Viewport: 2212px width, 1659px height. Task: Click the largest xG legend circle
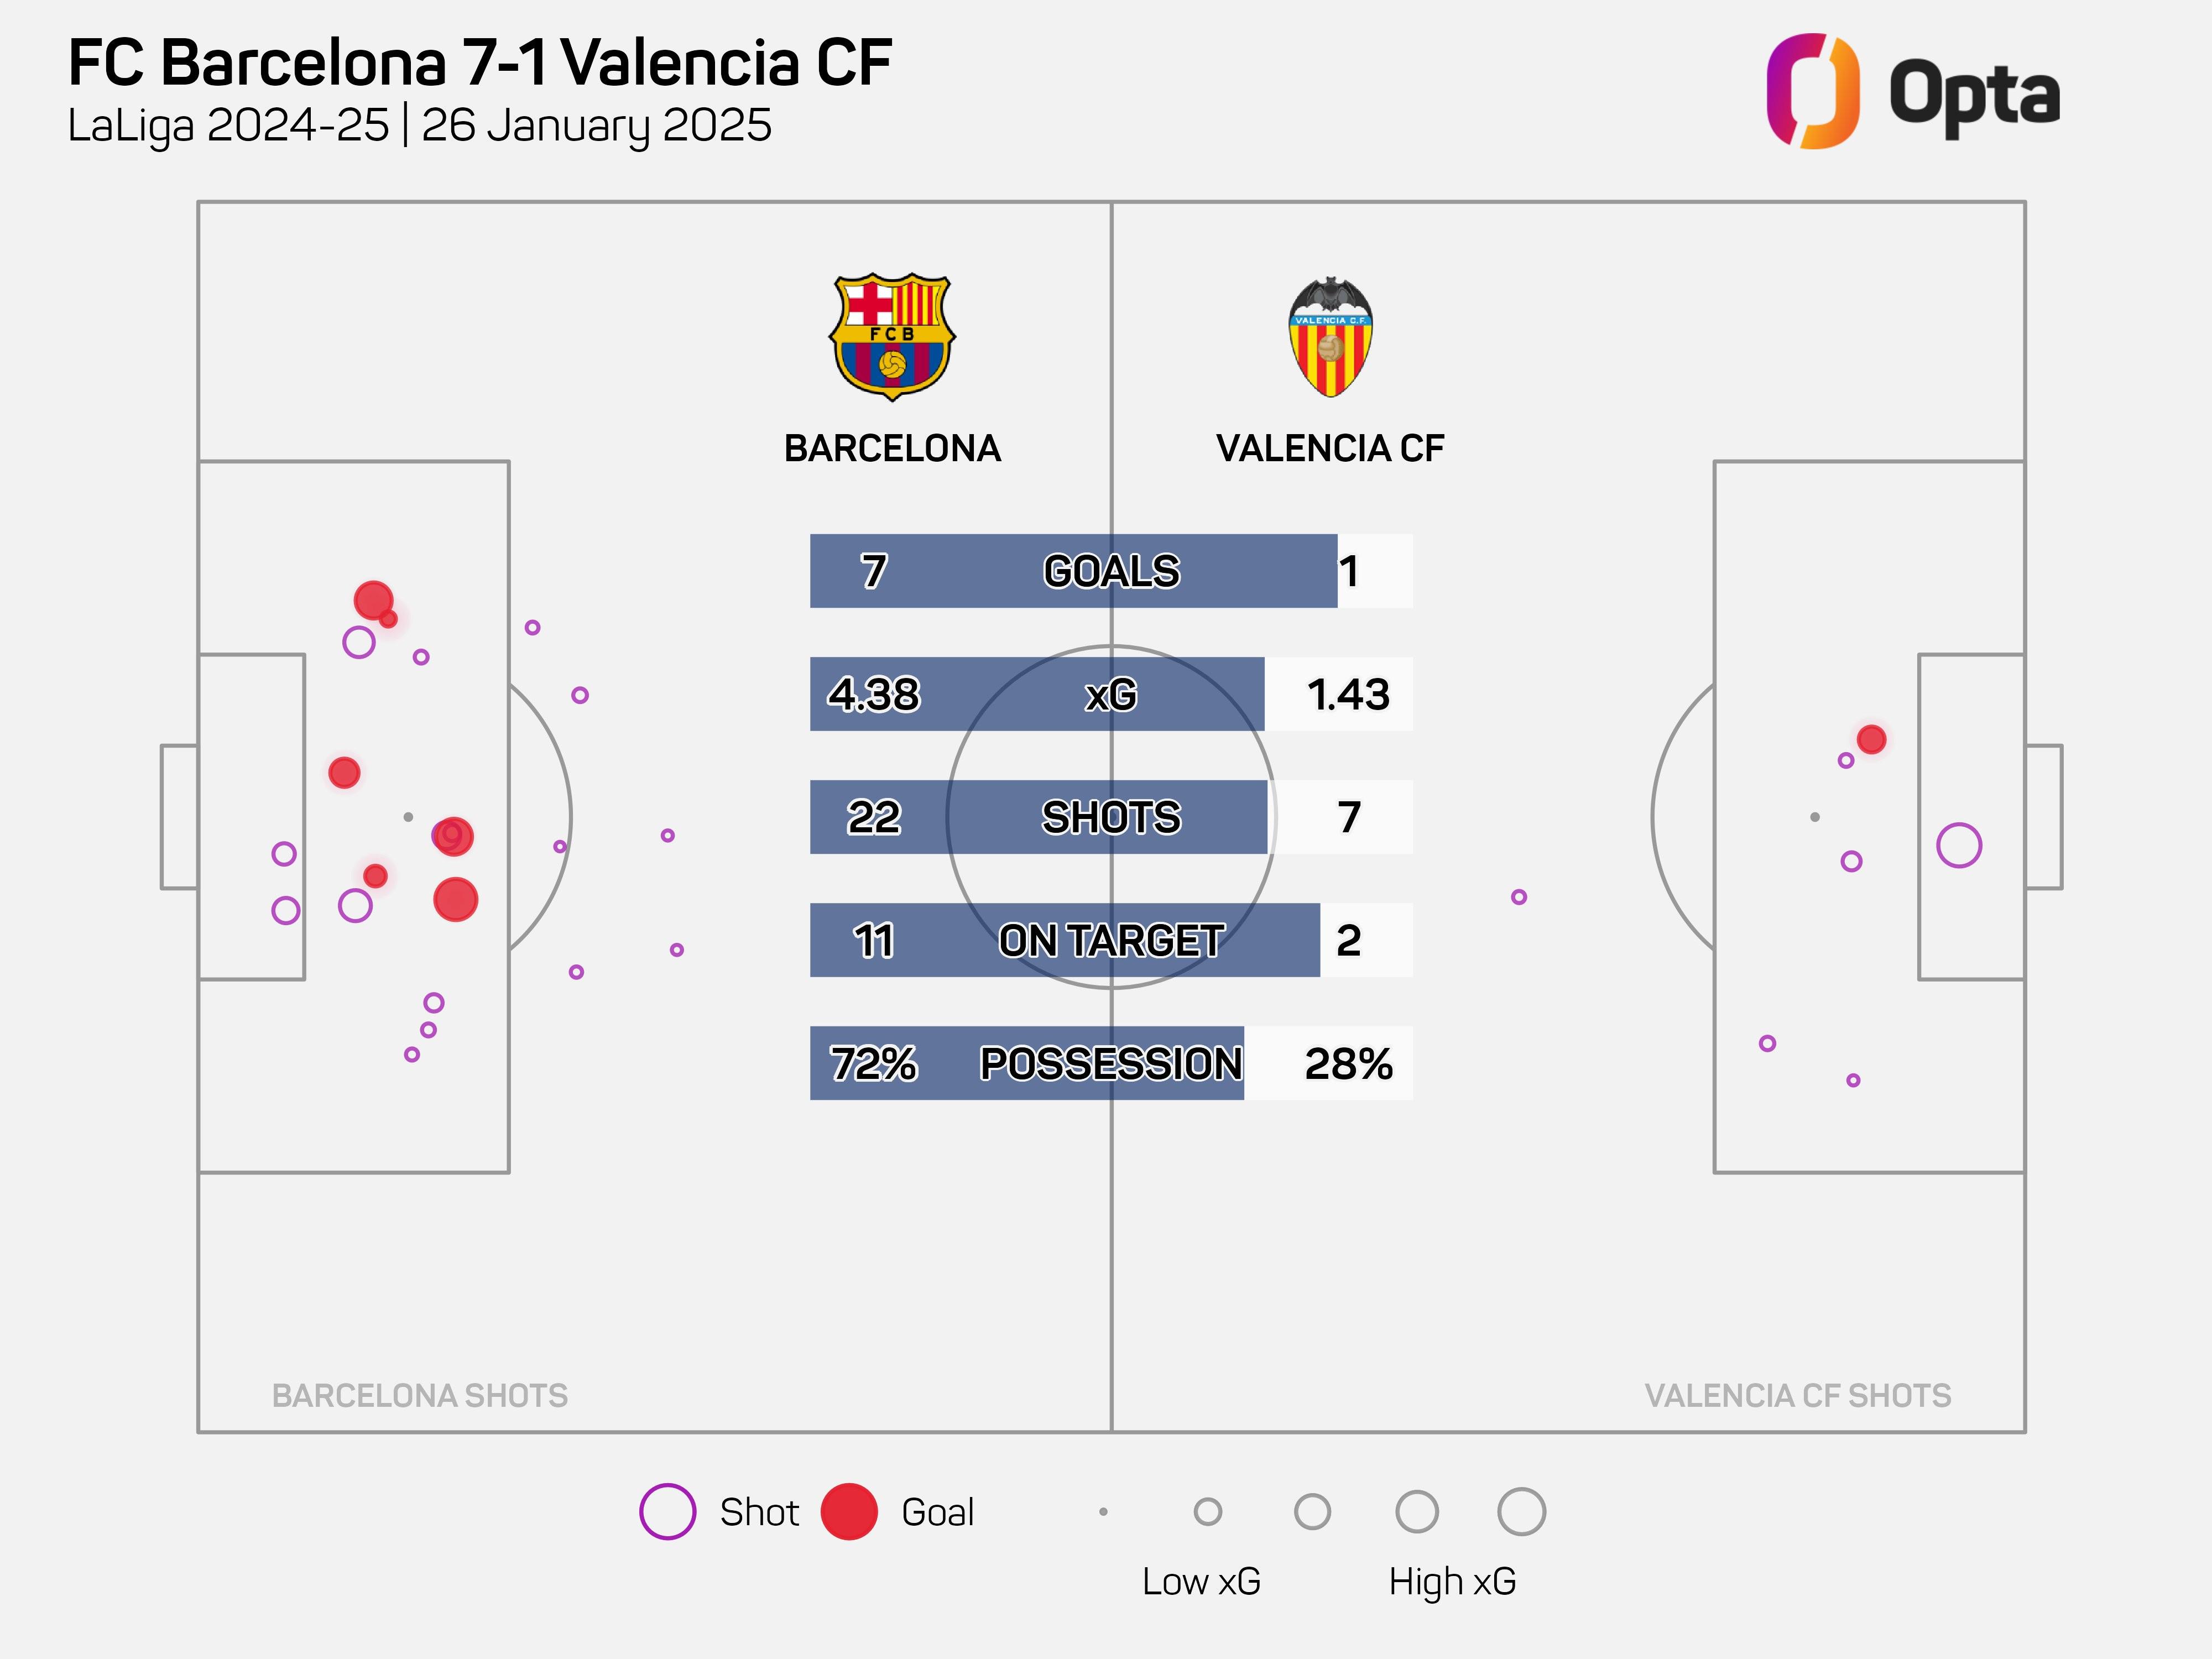(x=1521, y=1511)
